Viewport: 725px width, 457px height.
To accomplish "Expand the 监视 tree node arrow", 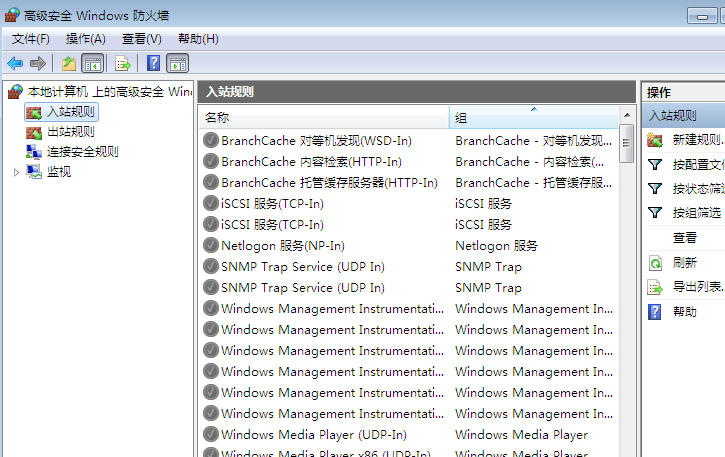I will click(x=16, y=173).
